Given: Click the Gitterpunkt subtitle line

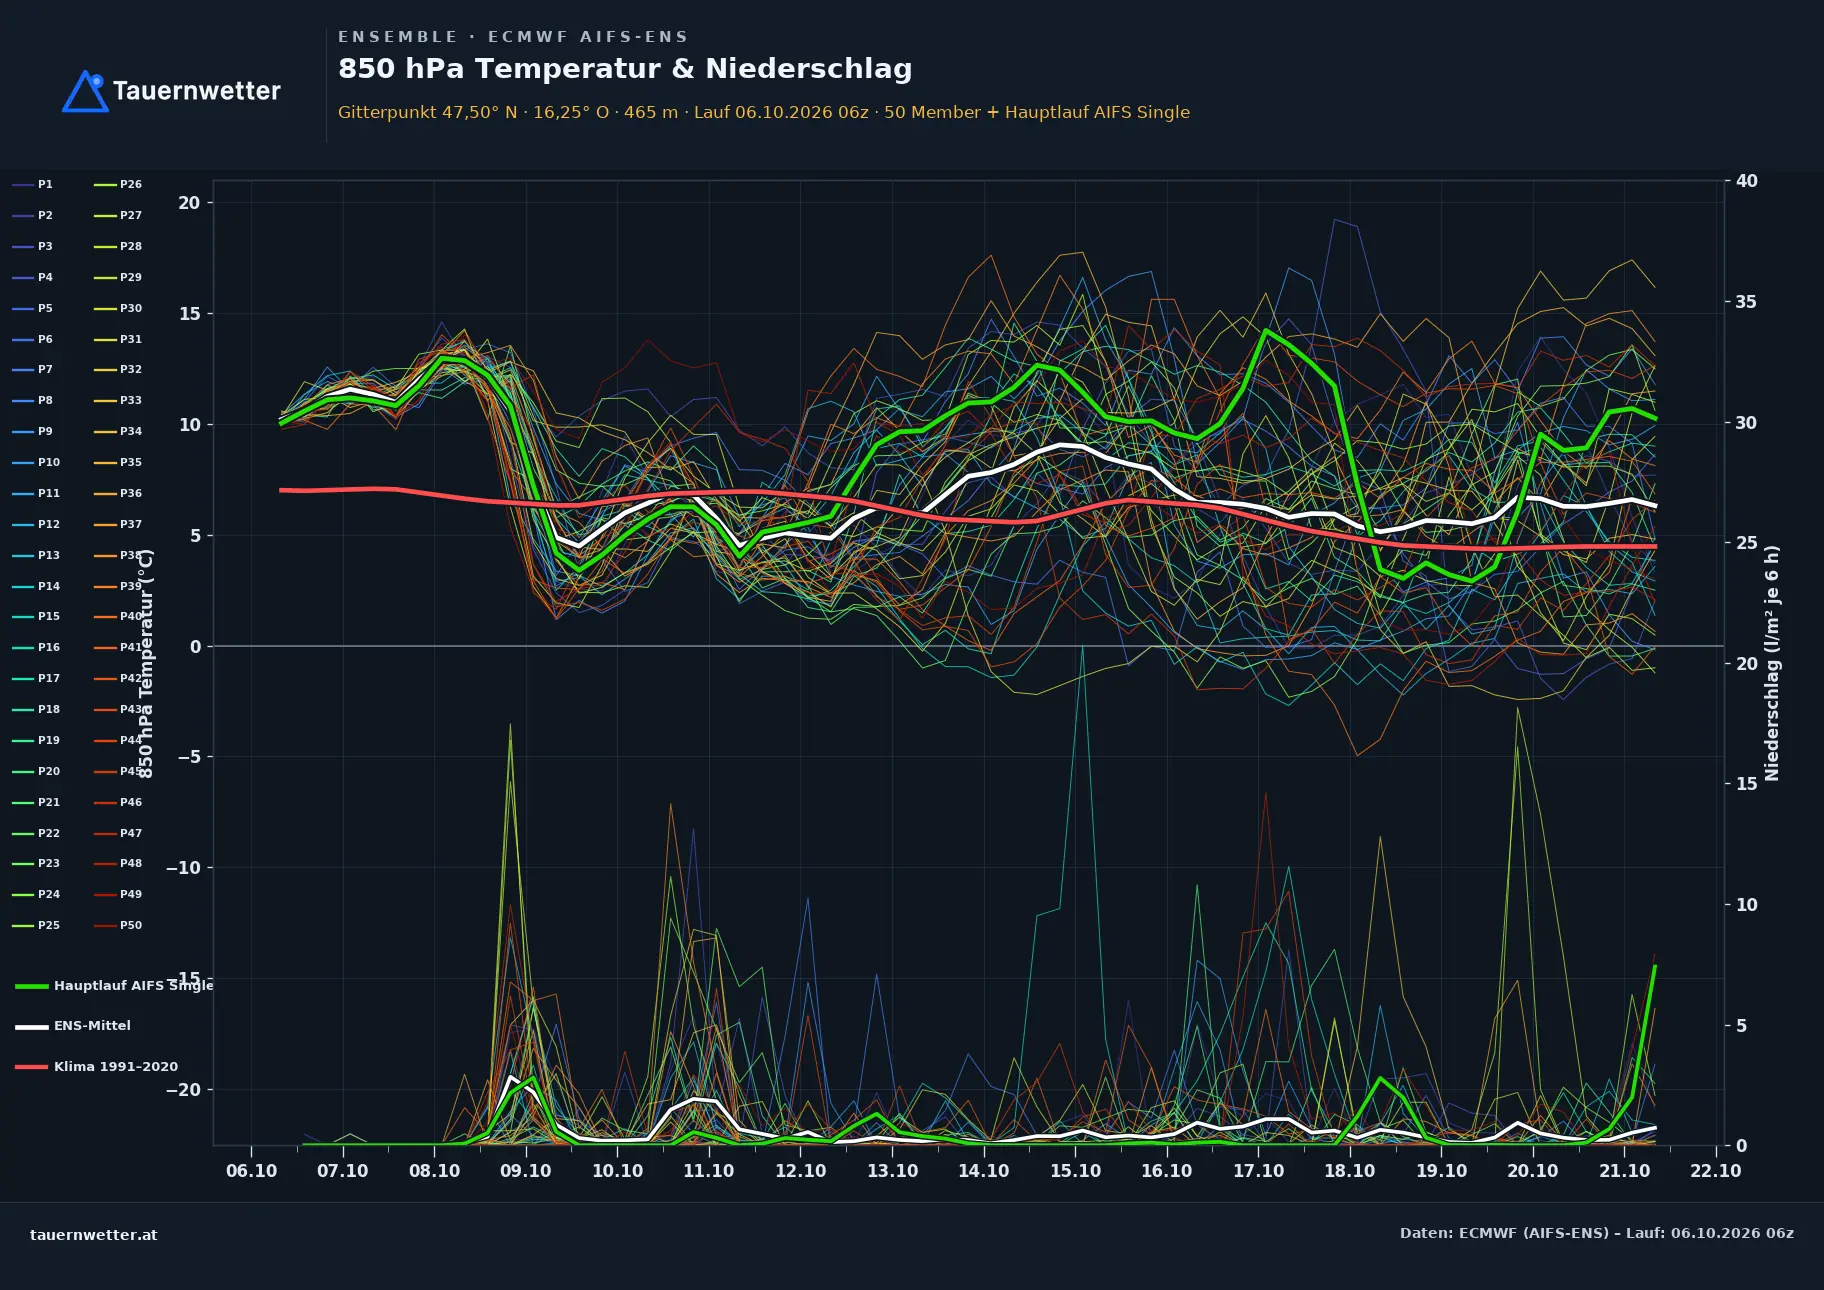Looking at the screenshot, I should [764, 112].
